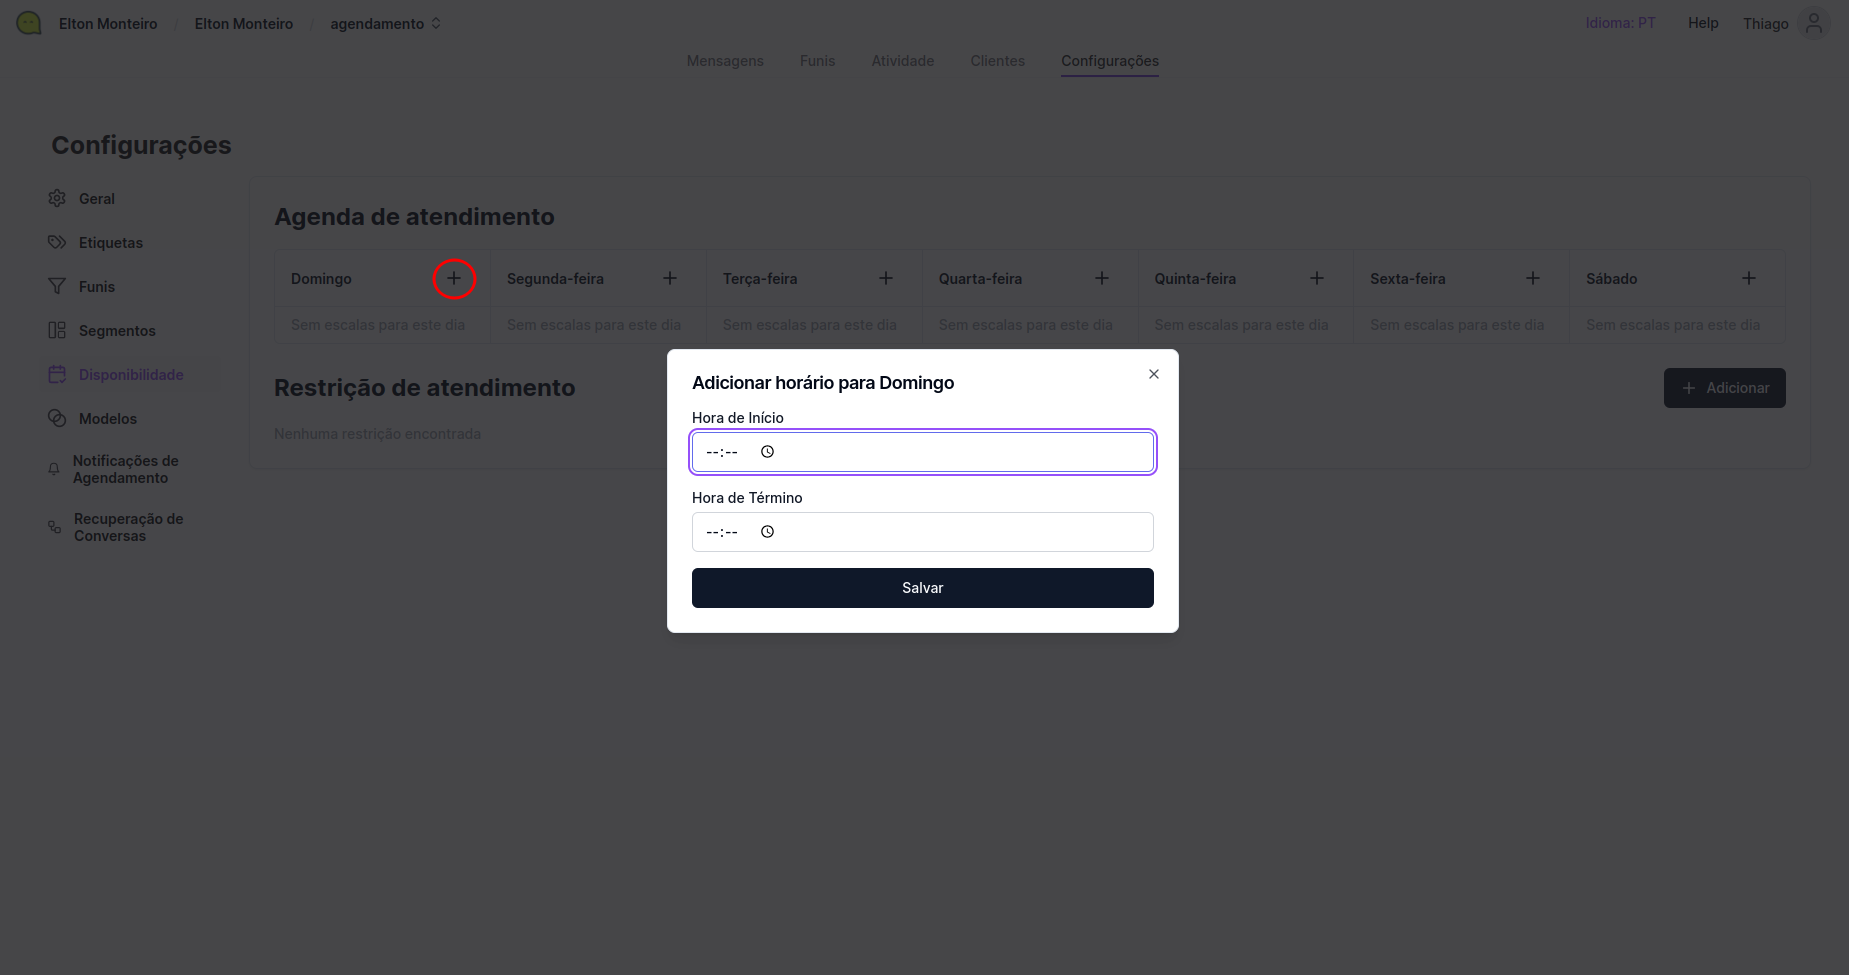Add schedule for Segunda-feira with plus icon
The width and height of the screenshot is (1849, 975).
pyautogui.click(x=670, y=278)
